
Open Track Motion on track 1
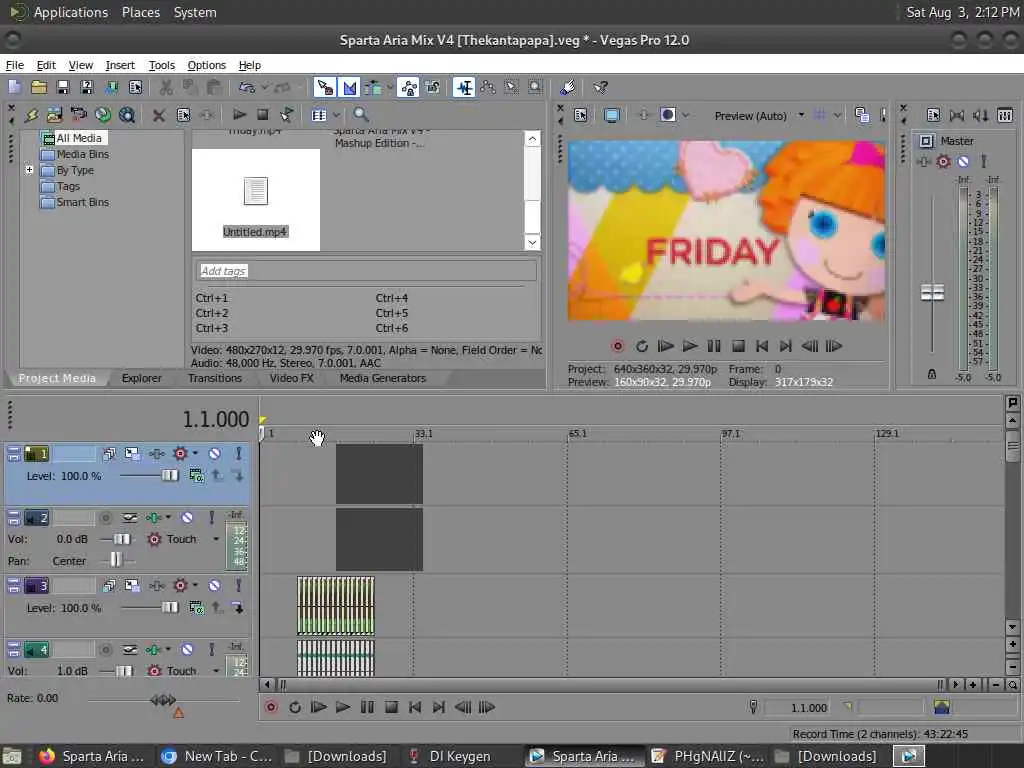tap(133, 453)
